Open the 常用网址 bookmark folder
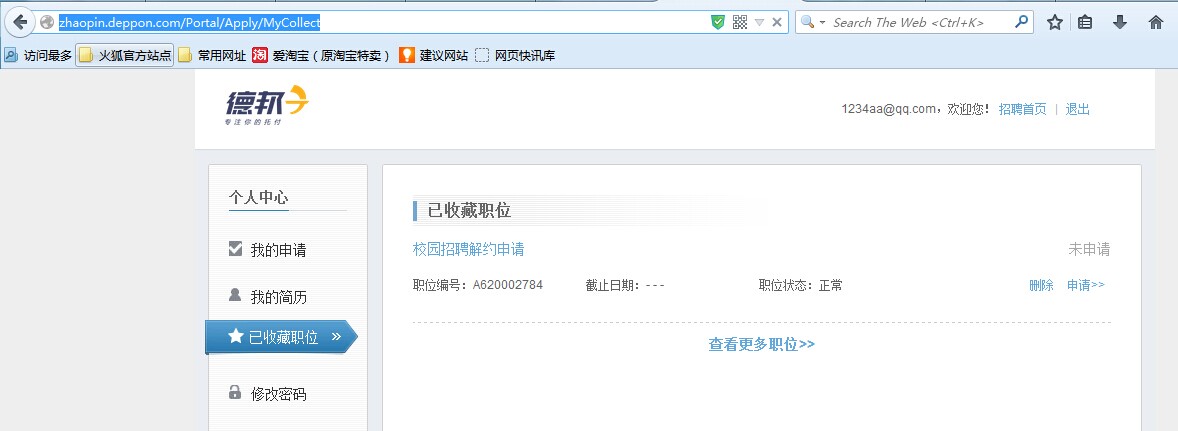The width and height of the screenshot is (1178, 431). [x=212, y=55]
